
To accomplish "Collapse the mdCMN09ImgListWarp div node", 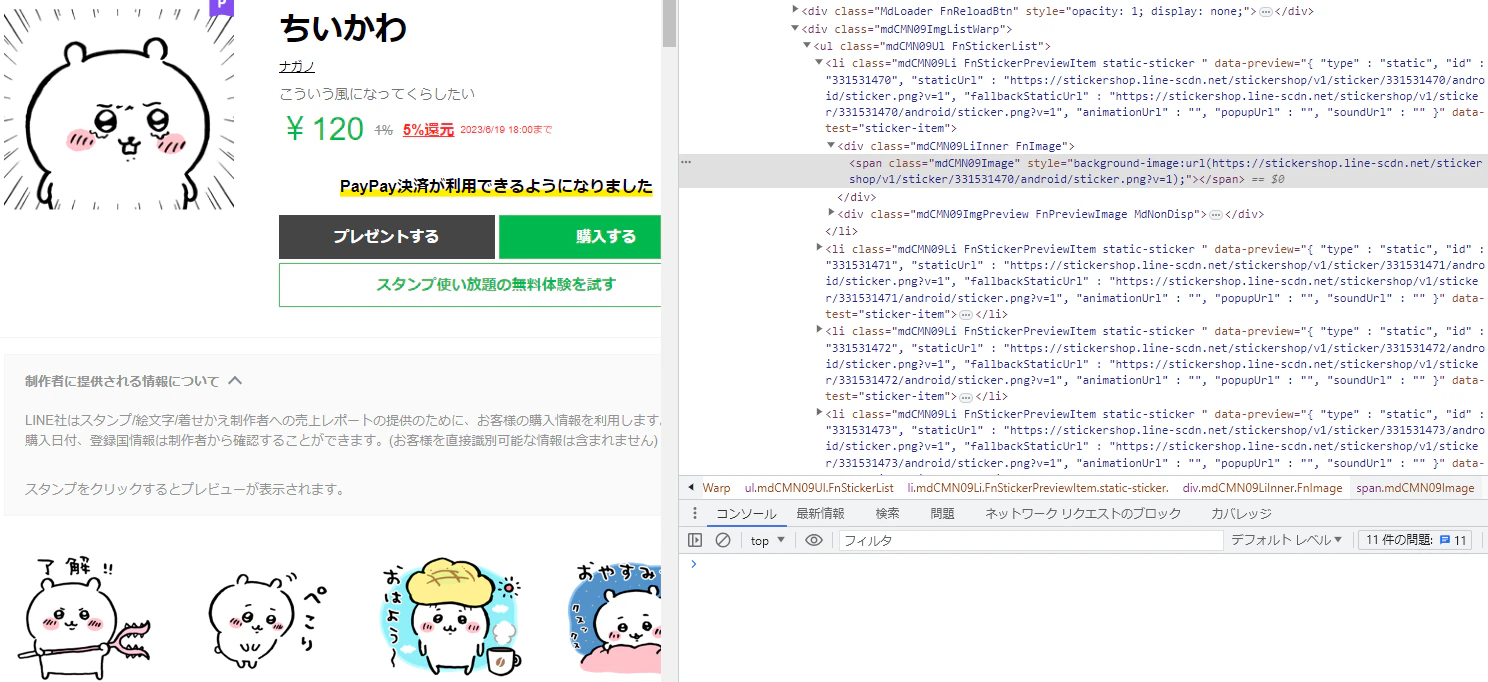I will [x=795, y=29].
